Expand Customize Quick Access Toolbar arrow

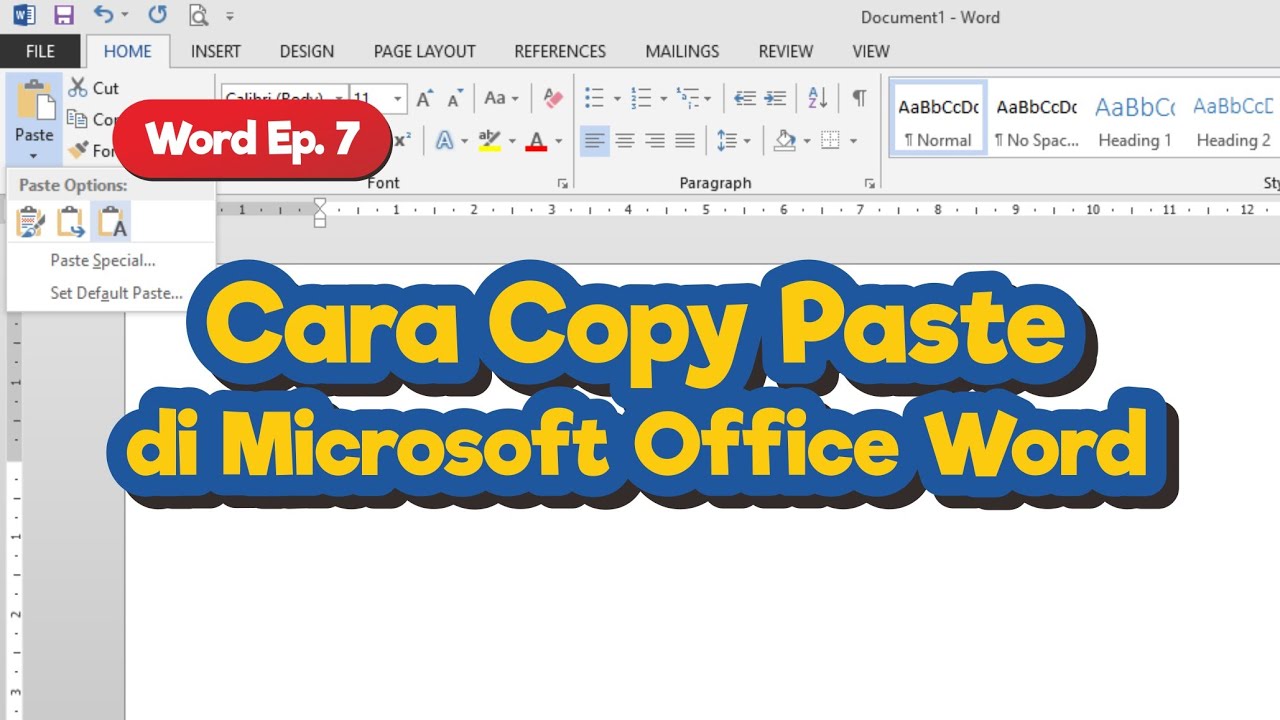coord(230,17)
